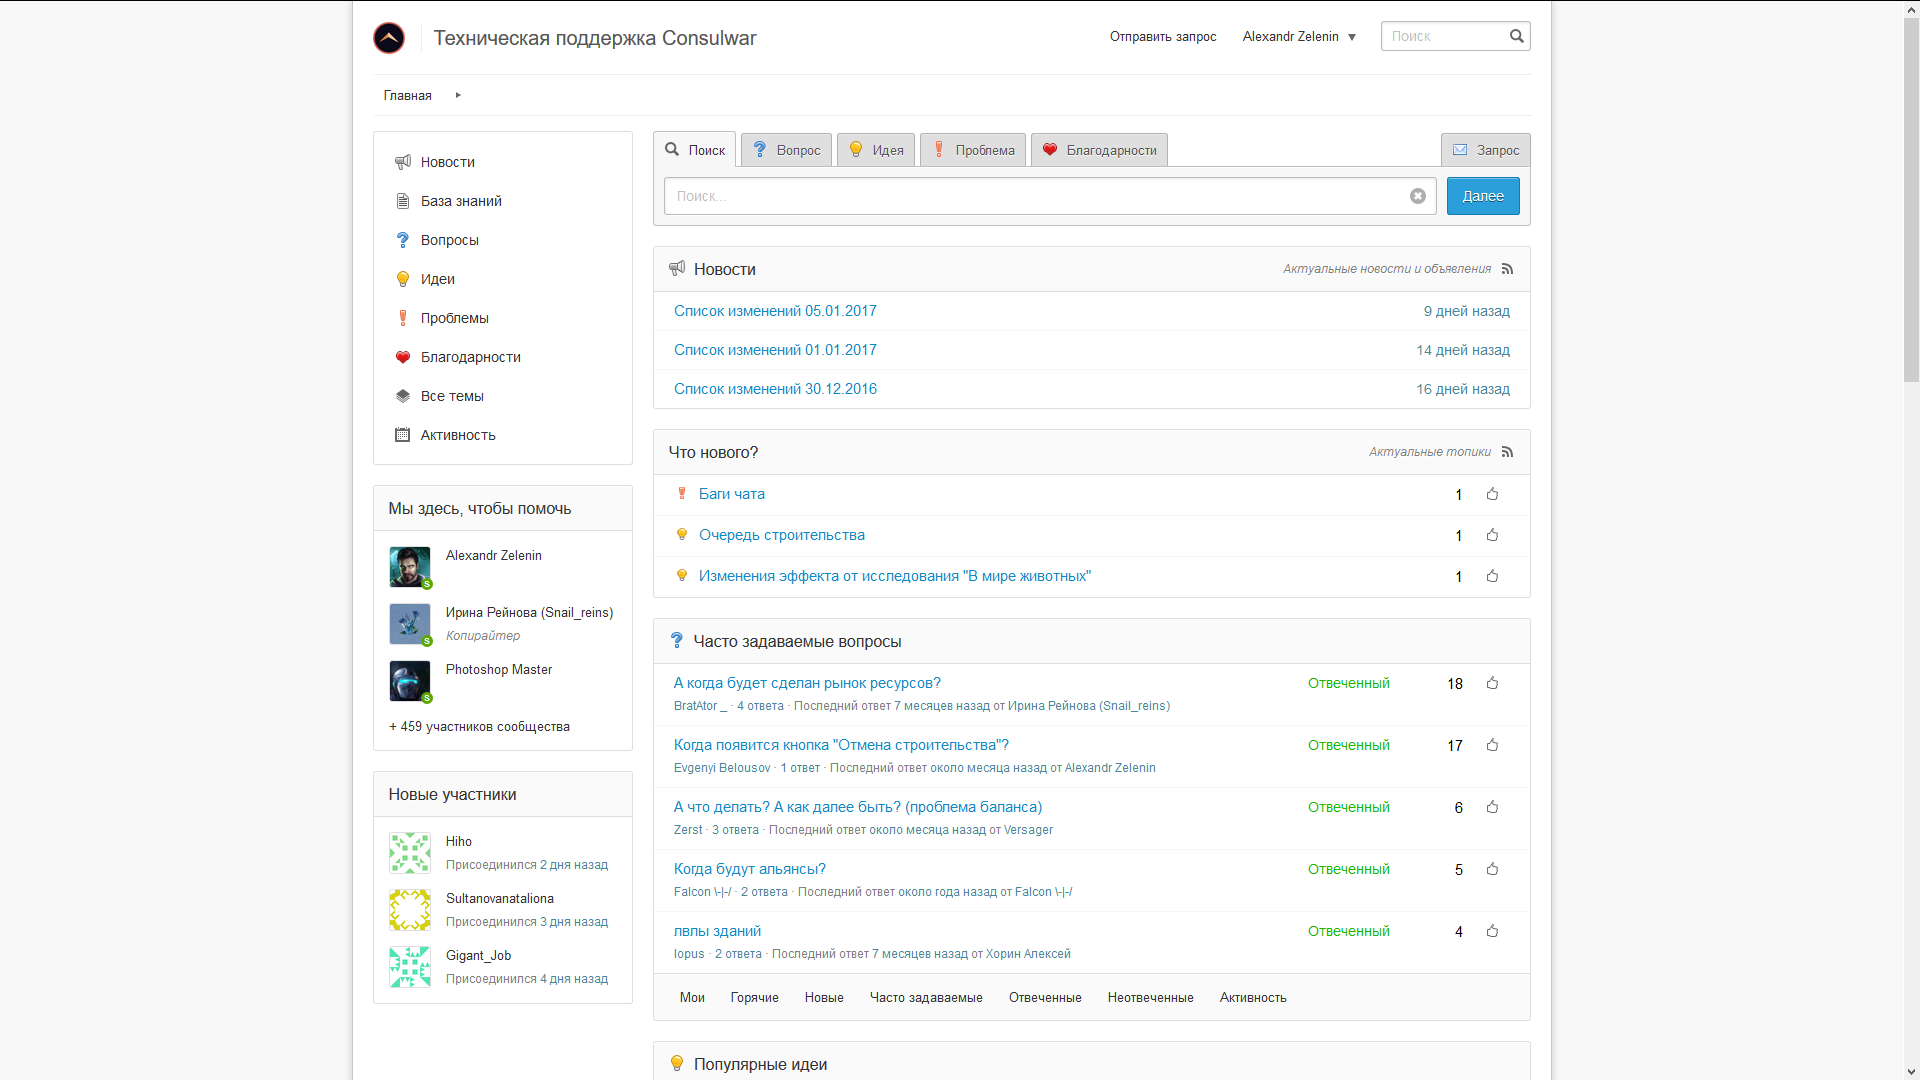Open the Запрос envelope tab
The height and width of the screenshot is (1080, 1920).
coord(1485,150)
